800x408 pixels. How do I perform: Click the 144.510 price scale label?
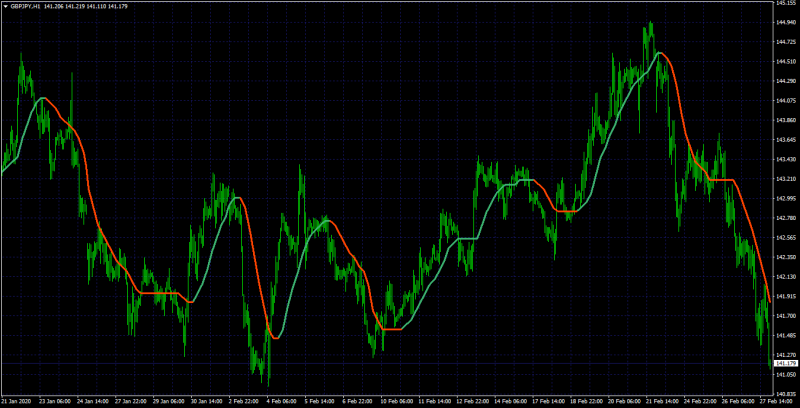click(786, 62)
